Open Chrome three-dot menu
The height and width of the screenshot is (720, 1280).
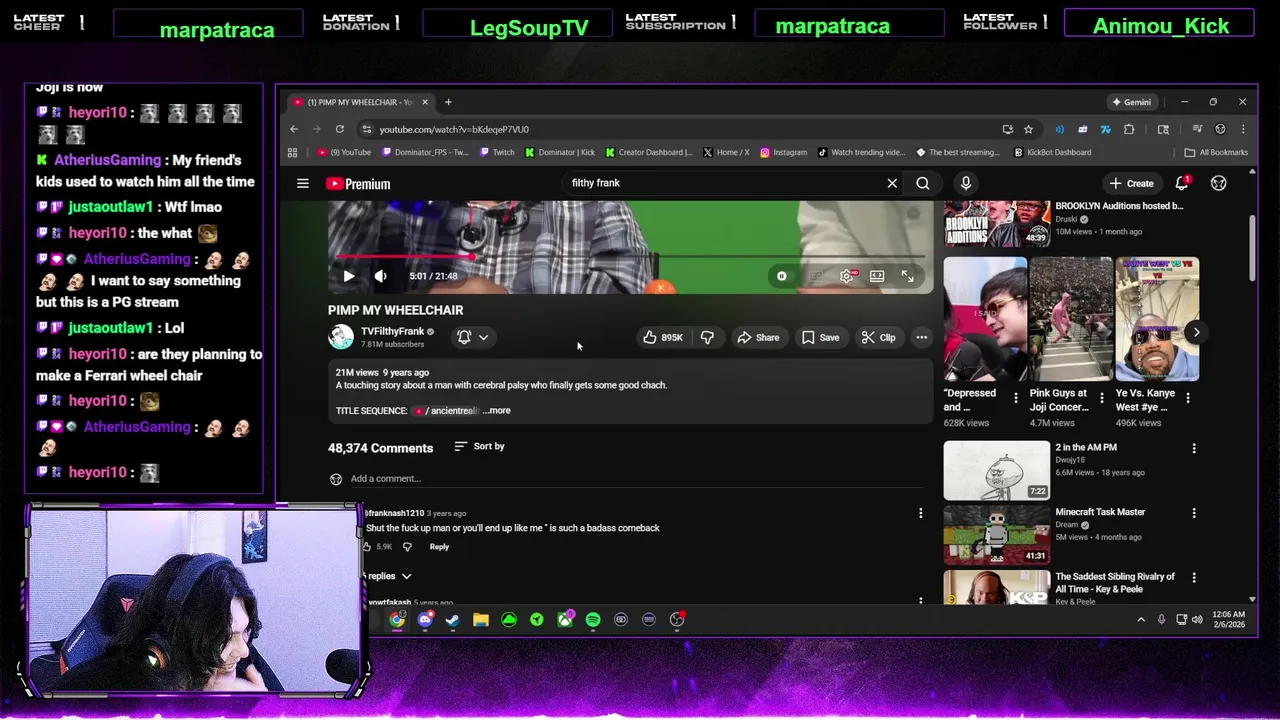click(x=1243, y=129)
